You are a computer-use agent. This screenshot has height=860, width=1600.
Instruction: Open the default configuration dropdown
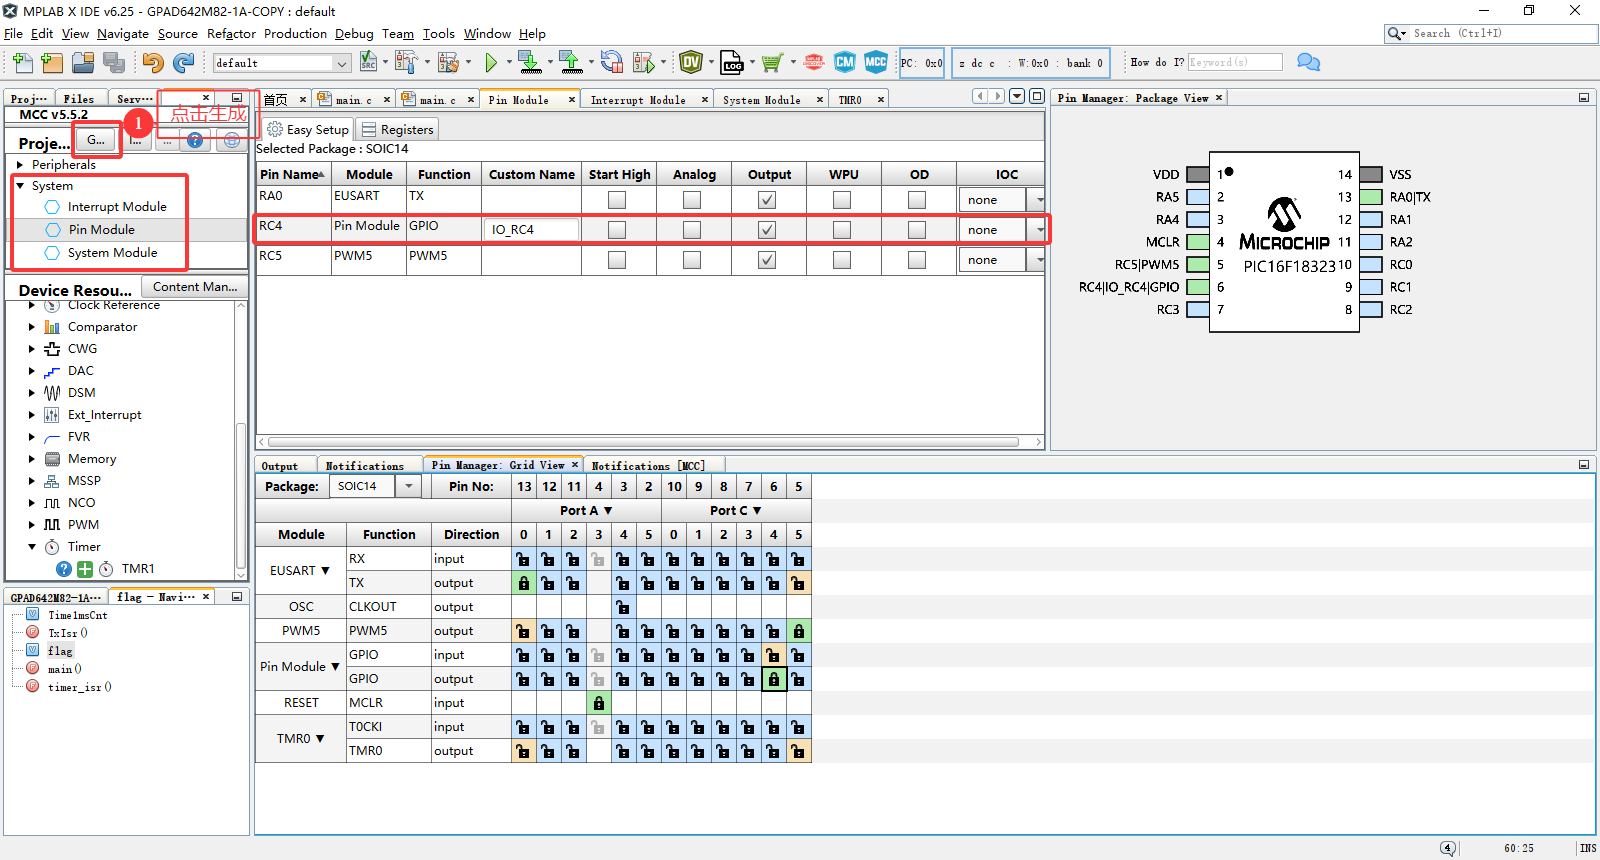coord(342,63)
